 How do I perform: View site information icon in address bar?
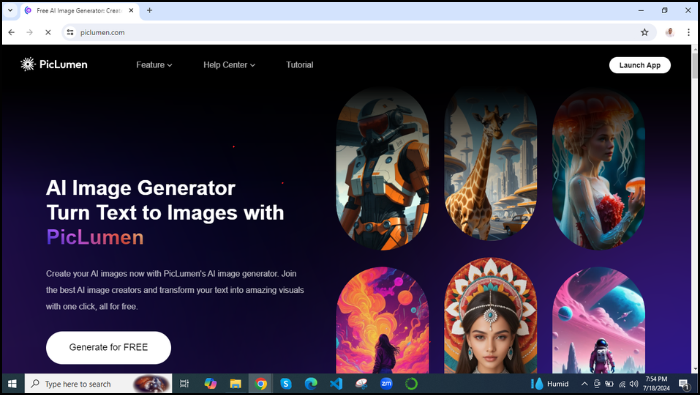click(x=70, y=32)
